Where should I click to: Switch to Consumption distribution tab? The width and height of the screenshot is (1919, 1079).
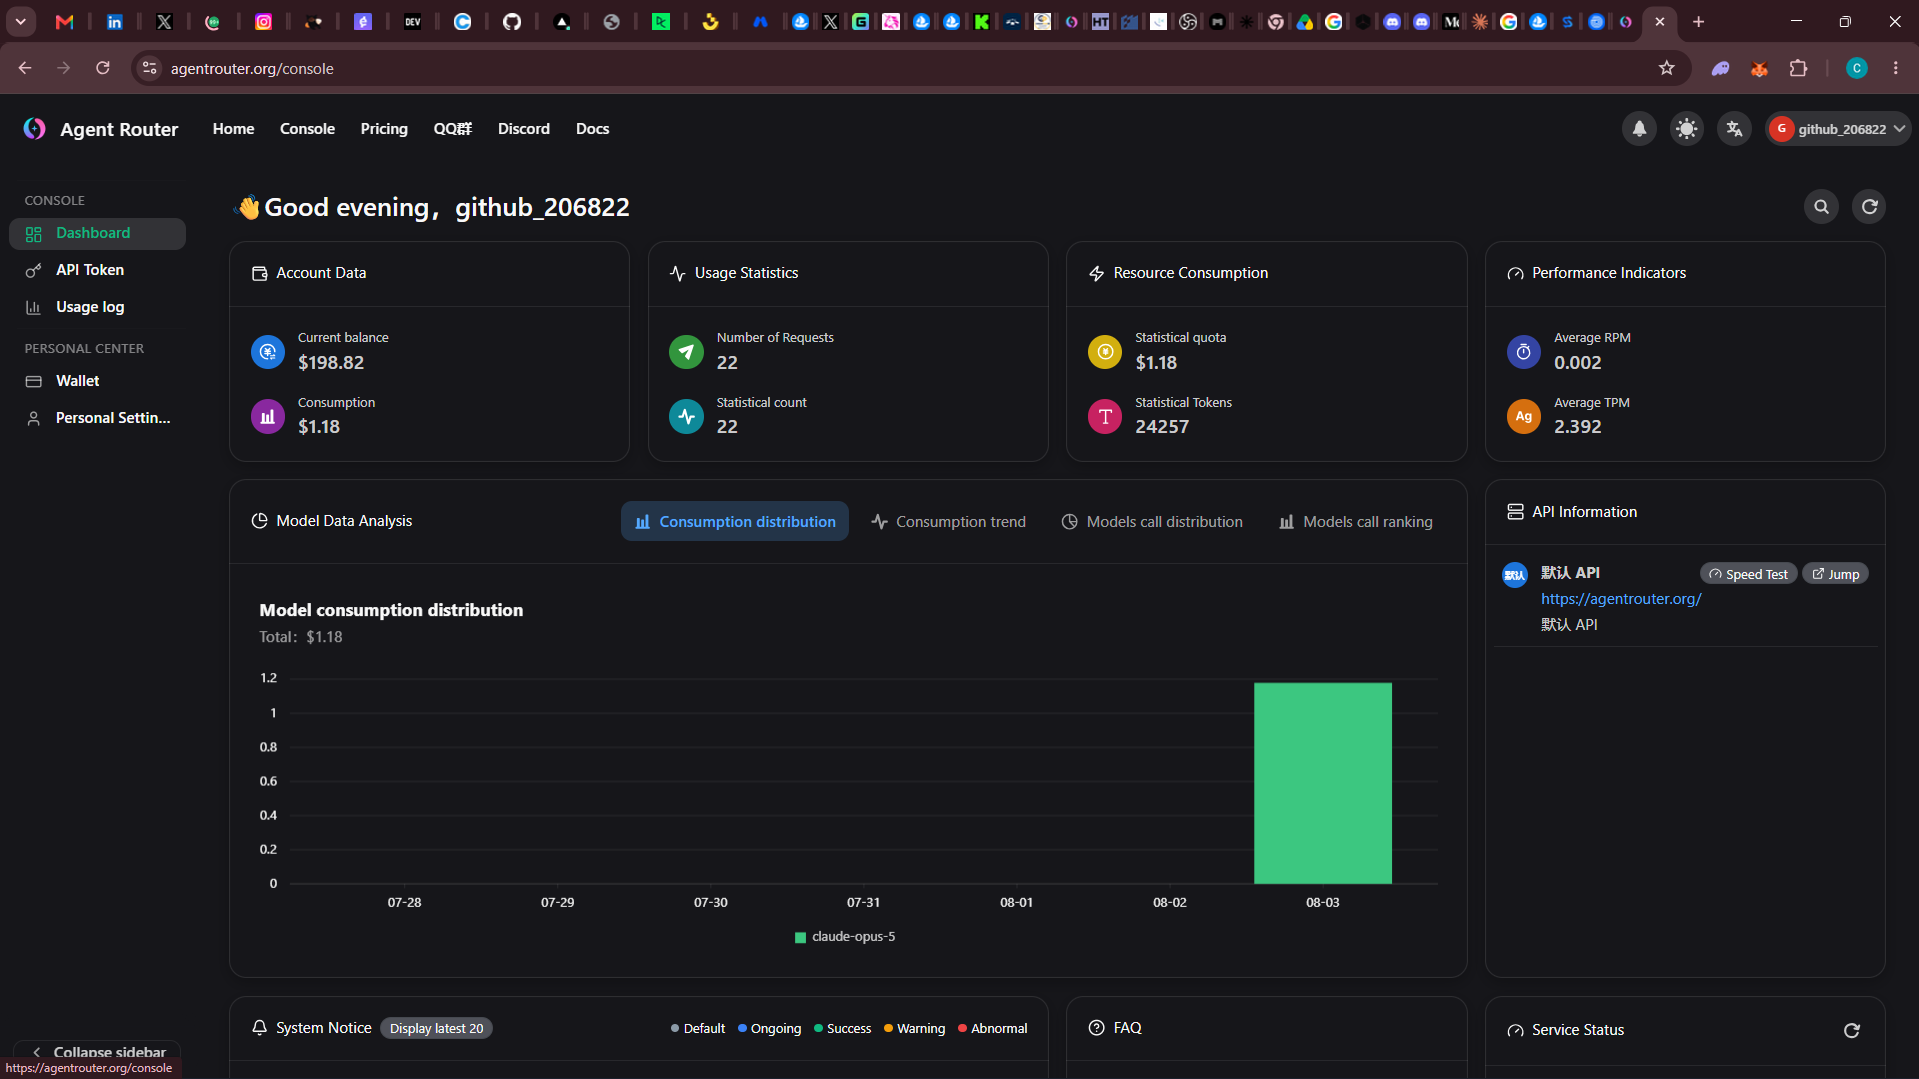click(735, 522)
